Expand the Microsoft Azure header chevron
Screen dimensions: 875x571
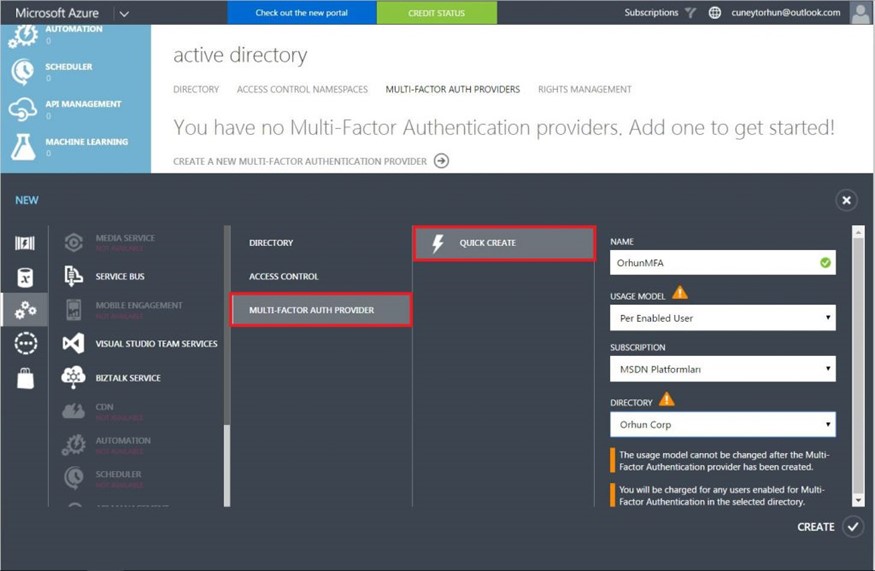coord(124,13)
